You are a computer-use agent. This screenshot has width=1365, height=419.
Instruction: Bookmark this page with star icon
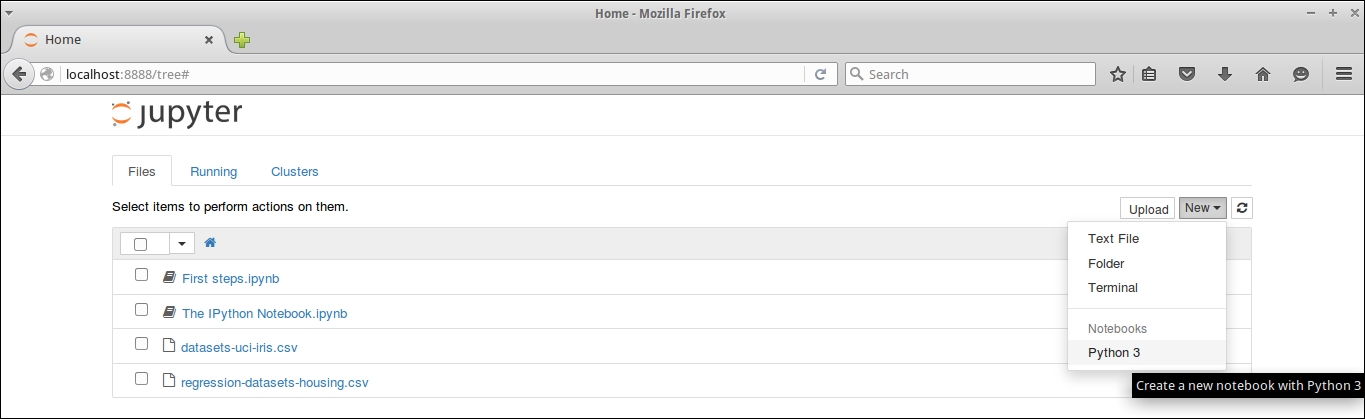(x=1118, y=74)
